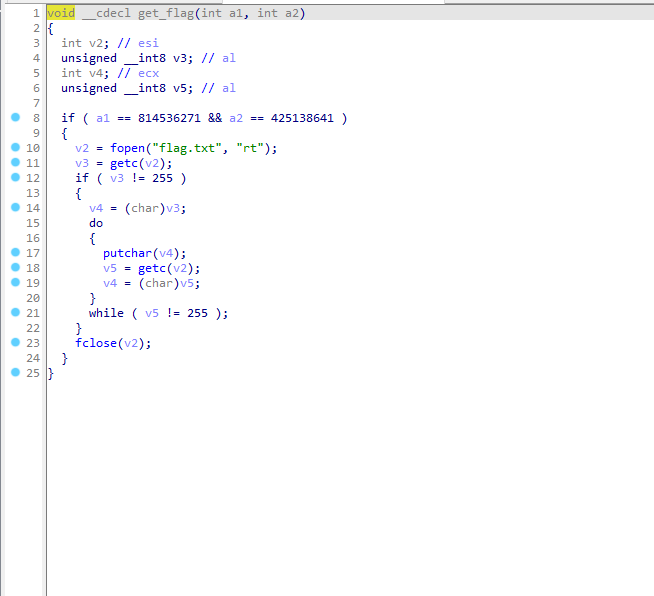
Task: Toggle breakpoint dot on line 8
Action: 15,118
